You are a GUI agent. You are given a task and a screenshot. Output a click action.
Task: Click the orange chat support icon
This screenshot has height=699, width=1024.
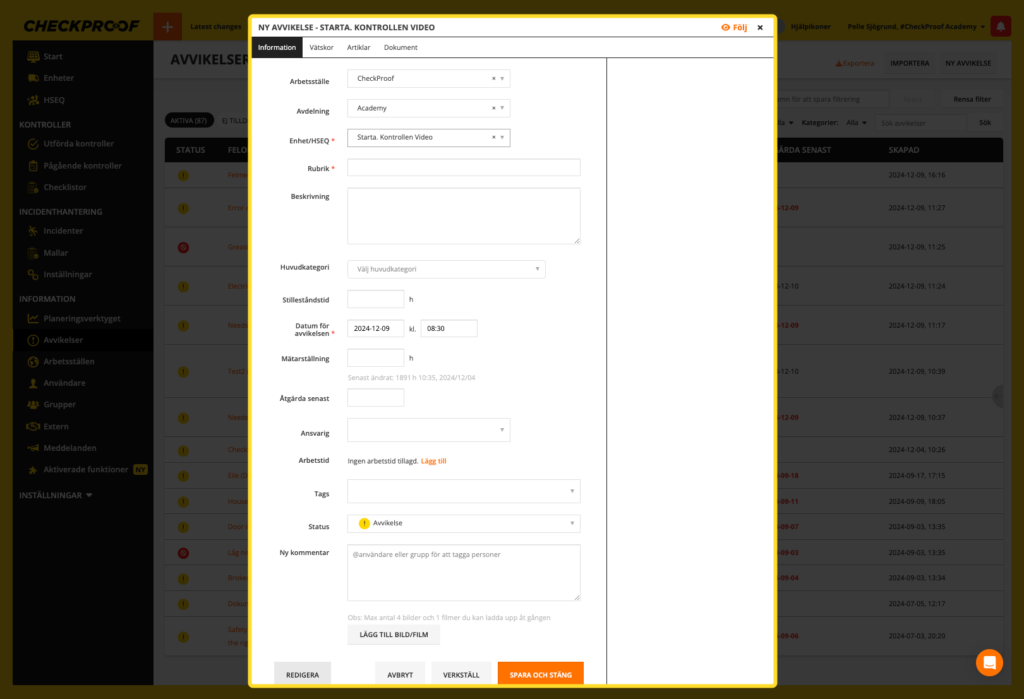click(989, 662)
